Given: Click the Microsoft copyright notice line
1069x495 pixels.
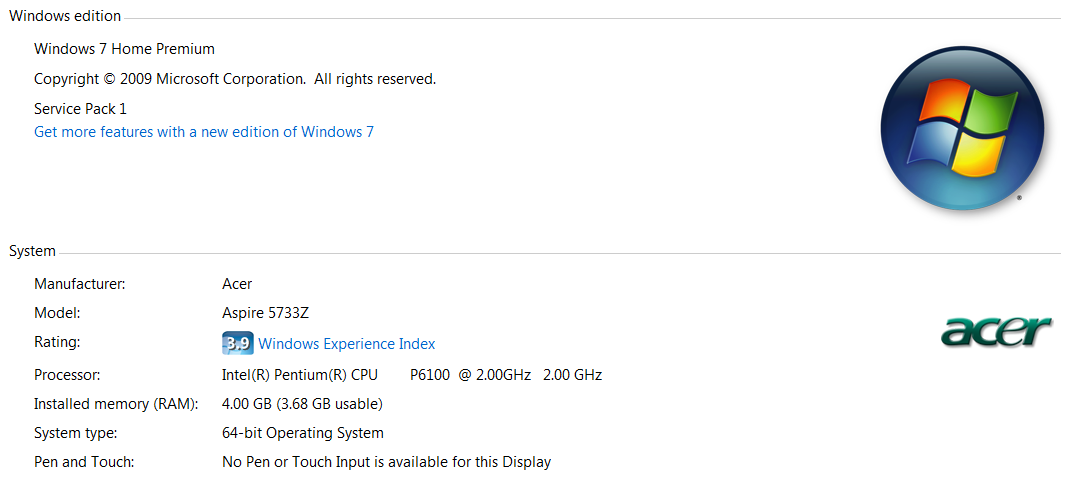Looking at the screenshot, I should 235,79.
